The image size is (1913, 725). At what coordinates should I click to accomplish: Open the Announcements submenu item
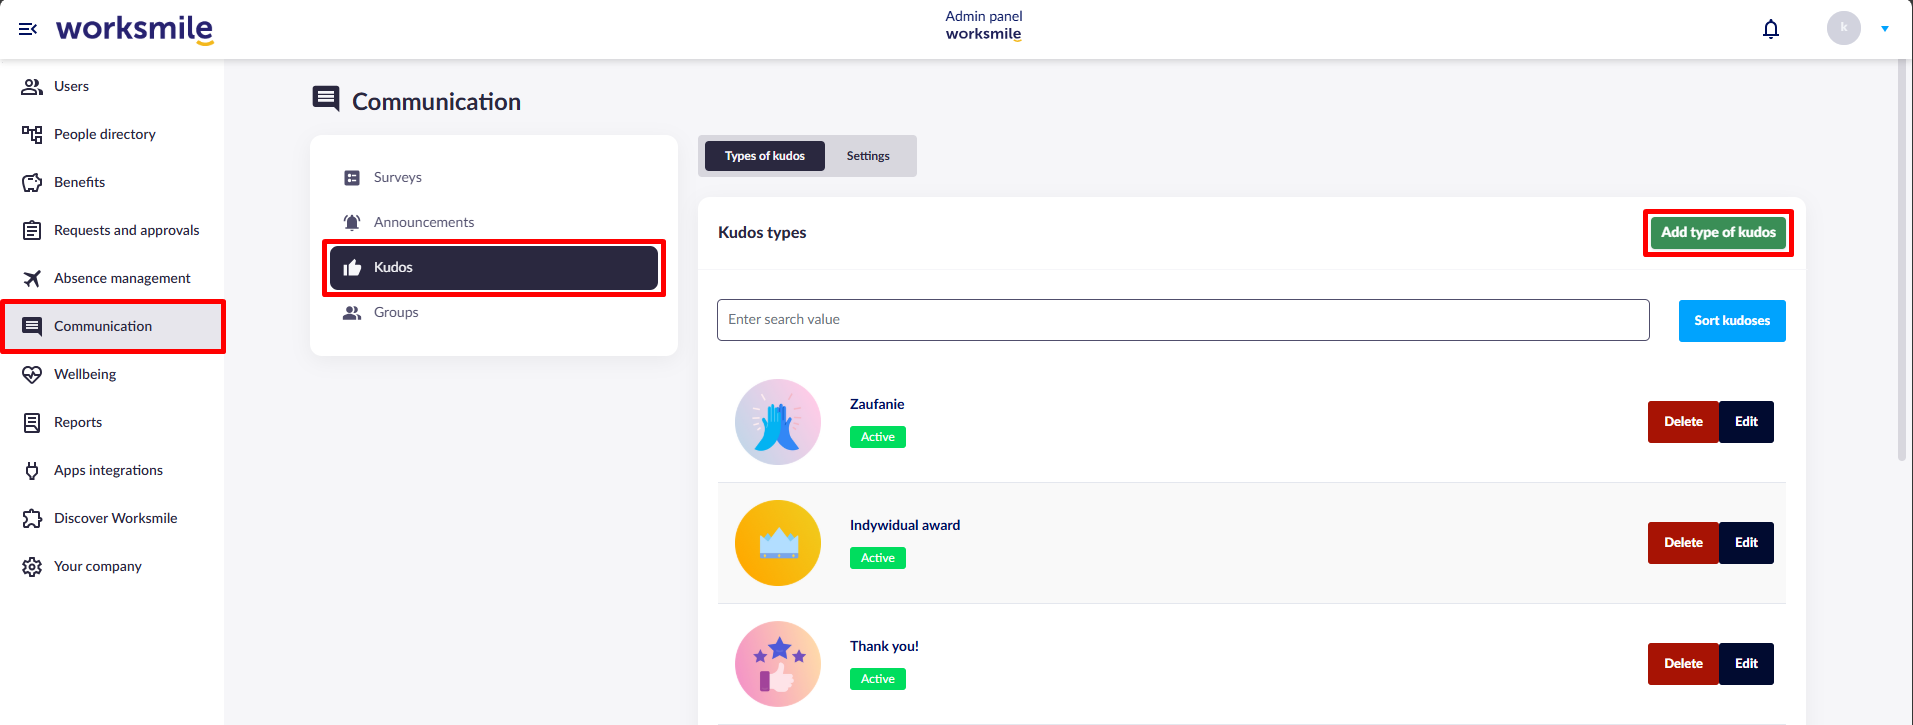click(x=424, y=222)
